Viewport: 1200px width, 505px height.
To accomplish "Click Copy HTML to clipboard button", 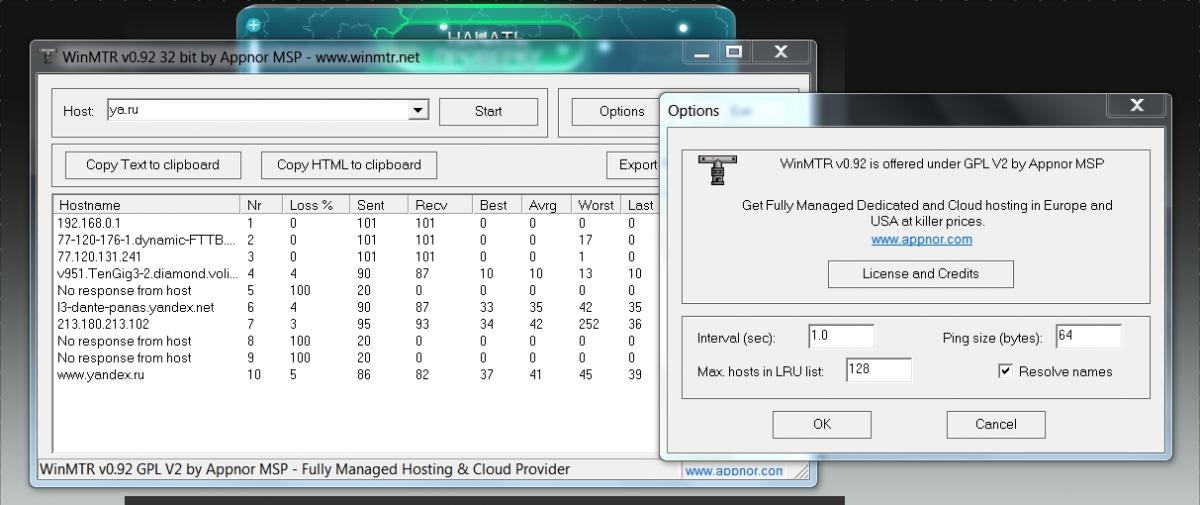I will (x=349, y=165).
